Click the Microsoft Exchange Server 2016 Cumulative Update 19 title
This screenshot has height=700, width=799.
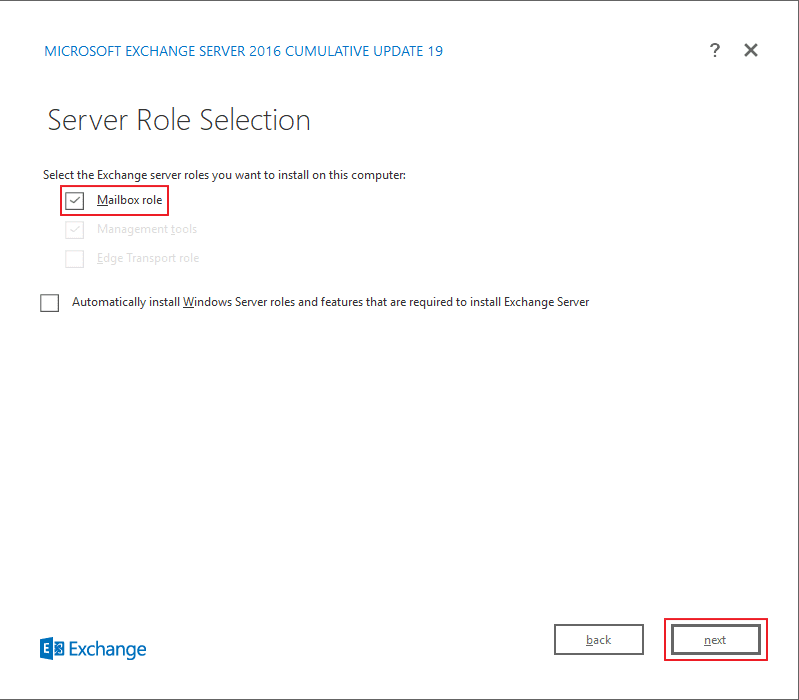244,51
